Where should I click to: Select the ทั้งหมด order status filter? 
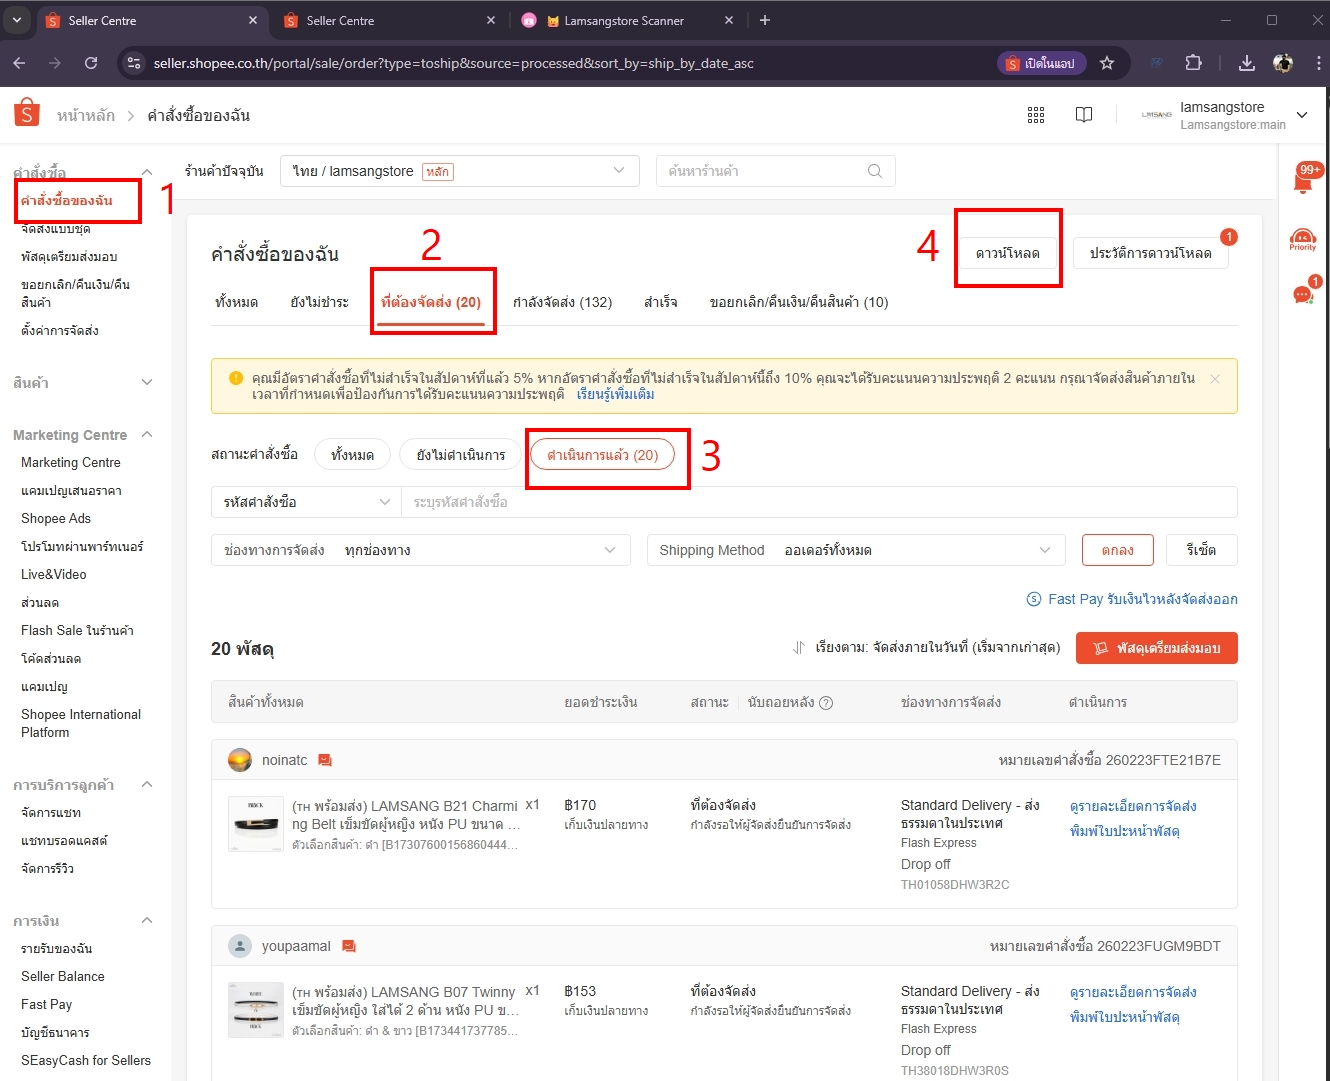pyautogui.click(x=352, y=455)
